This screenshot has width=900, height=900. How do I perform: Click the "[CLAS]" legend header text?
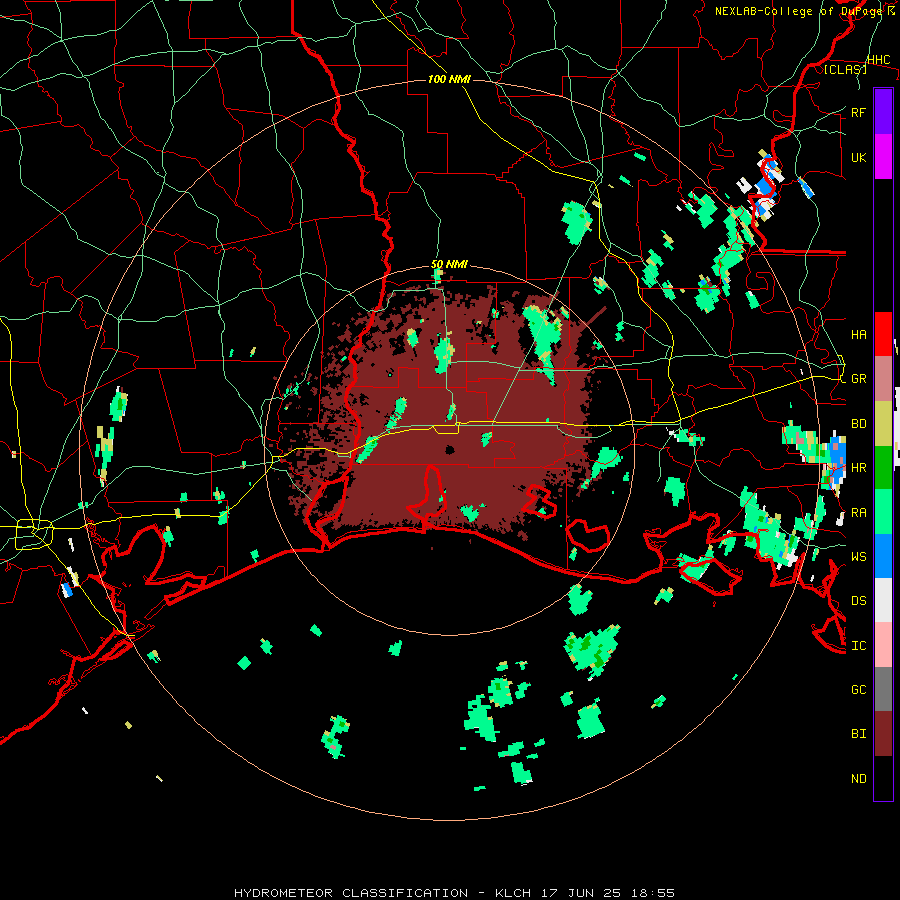pos(845,69)
